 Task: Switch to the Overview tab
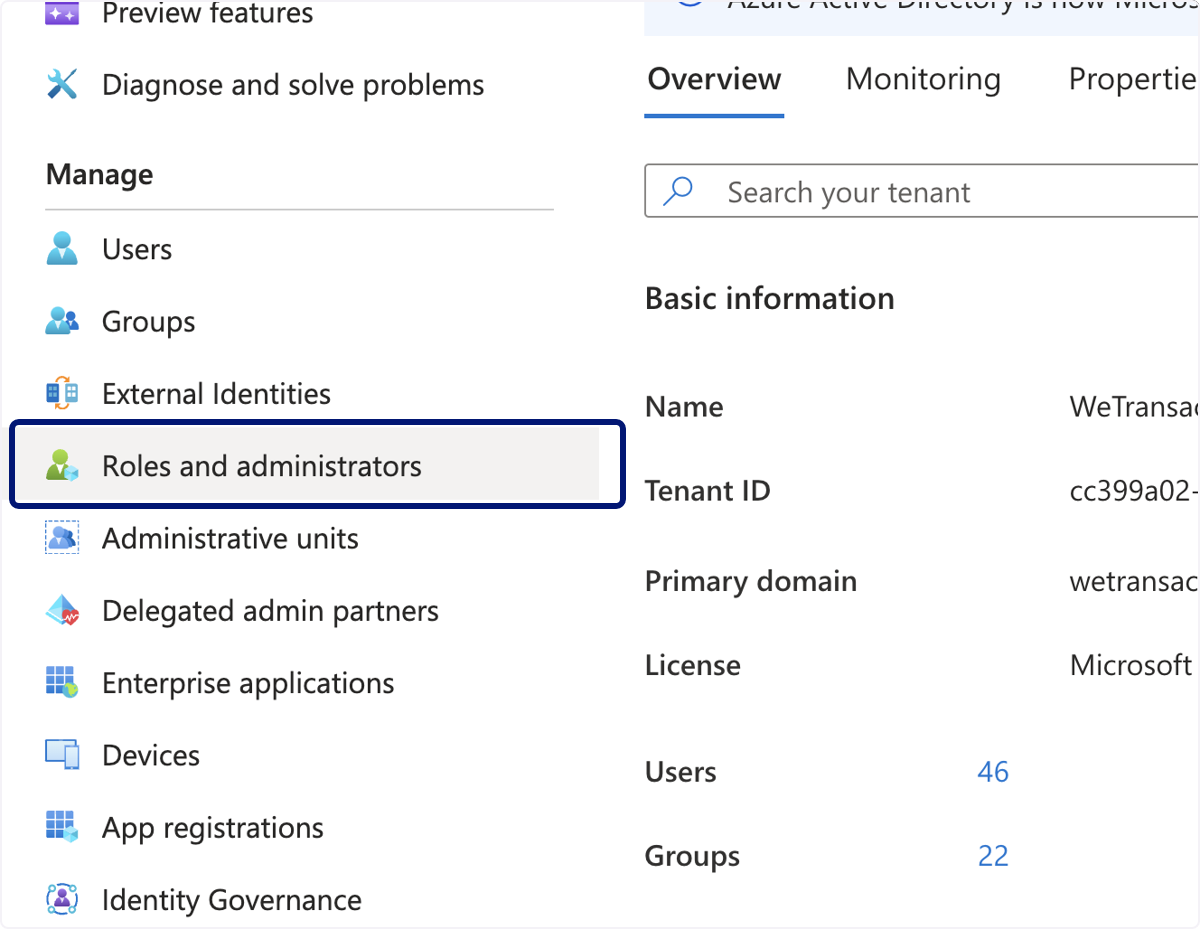point(714,79)
